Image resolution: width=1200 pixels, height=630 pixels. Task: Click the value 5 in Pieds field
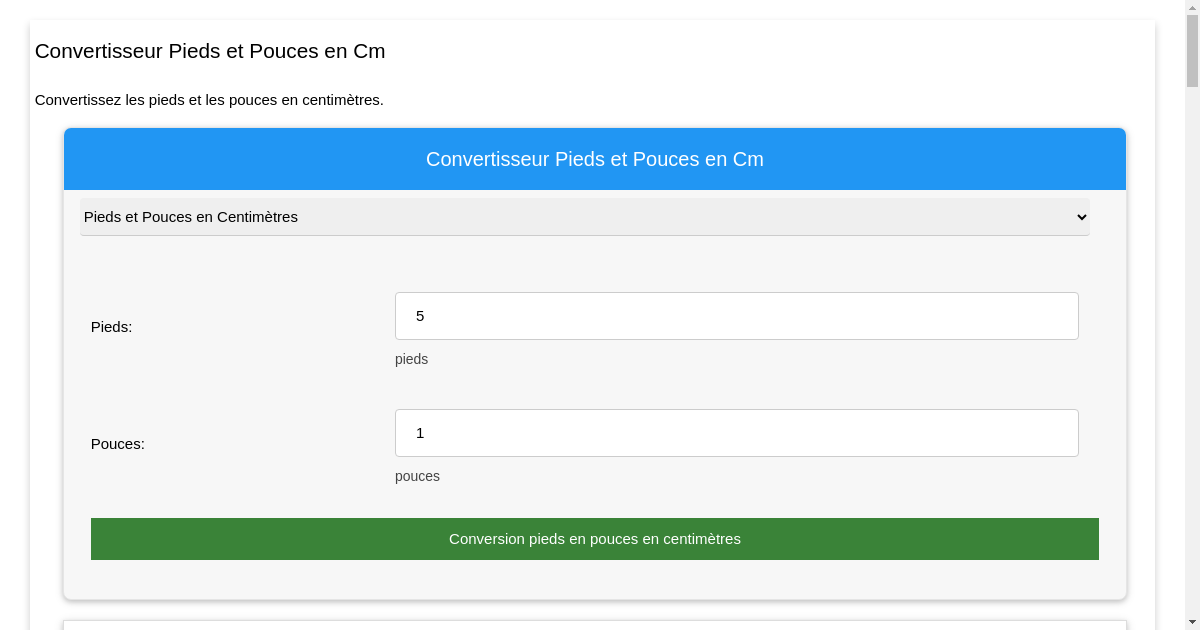tap(420, 316)
